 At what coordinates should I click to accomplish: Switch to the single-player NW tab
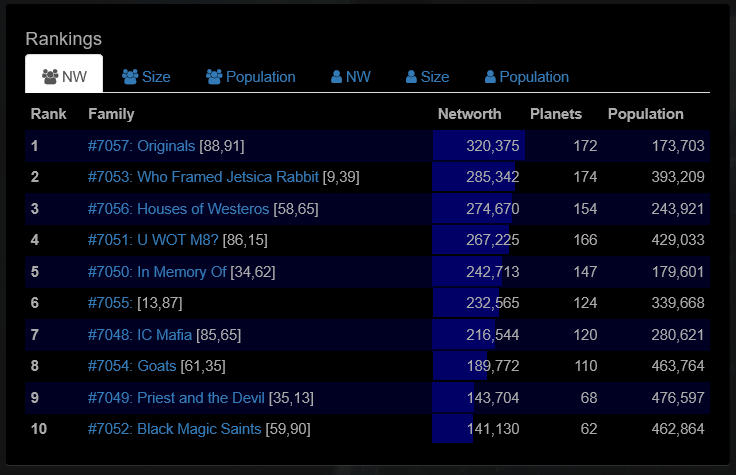(351, 77)
